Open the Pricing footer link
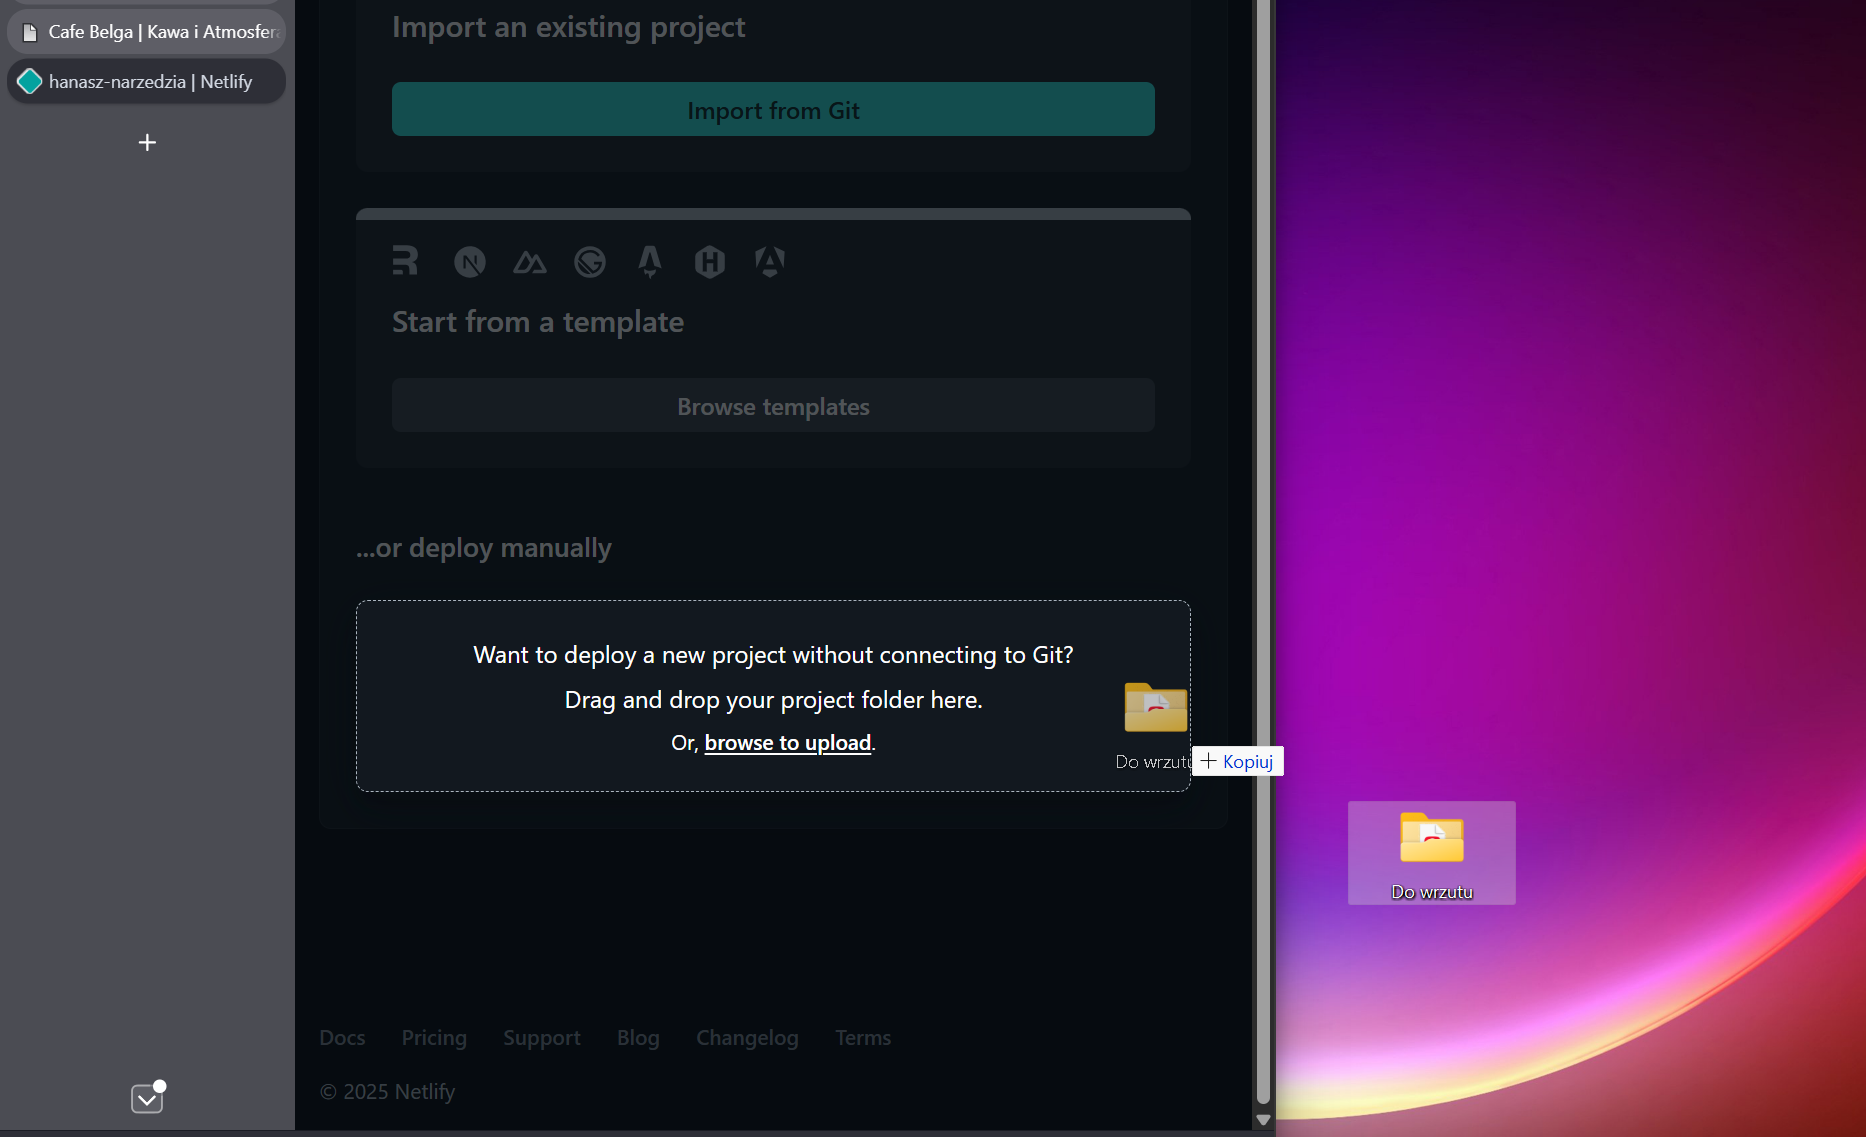The width and height of the screenshot is (1866, 1137). [434, 1038]
